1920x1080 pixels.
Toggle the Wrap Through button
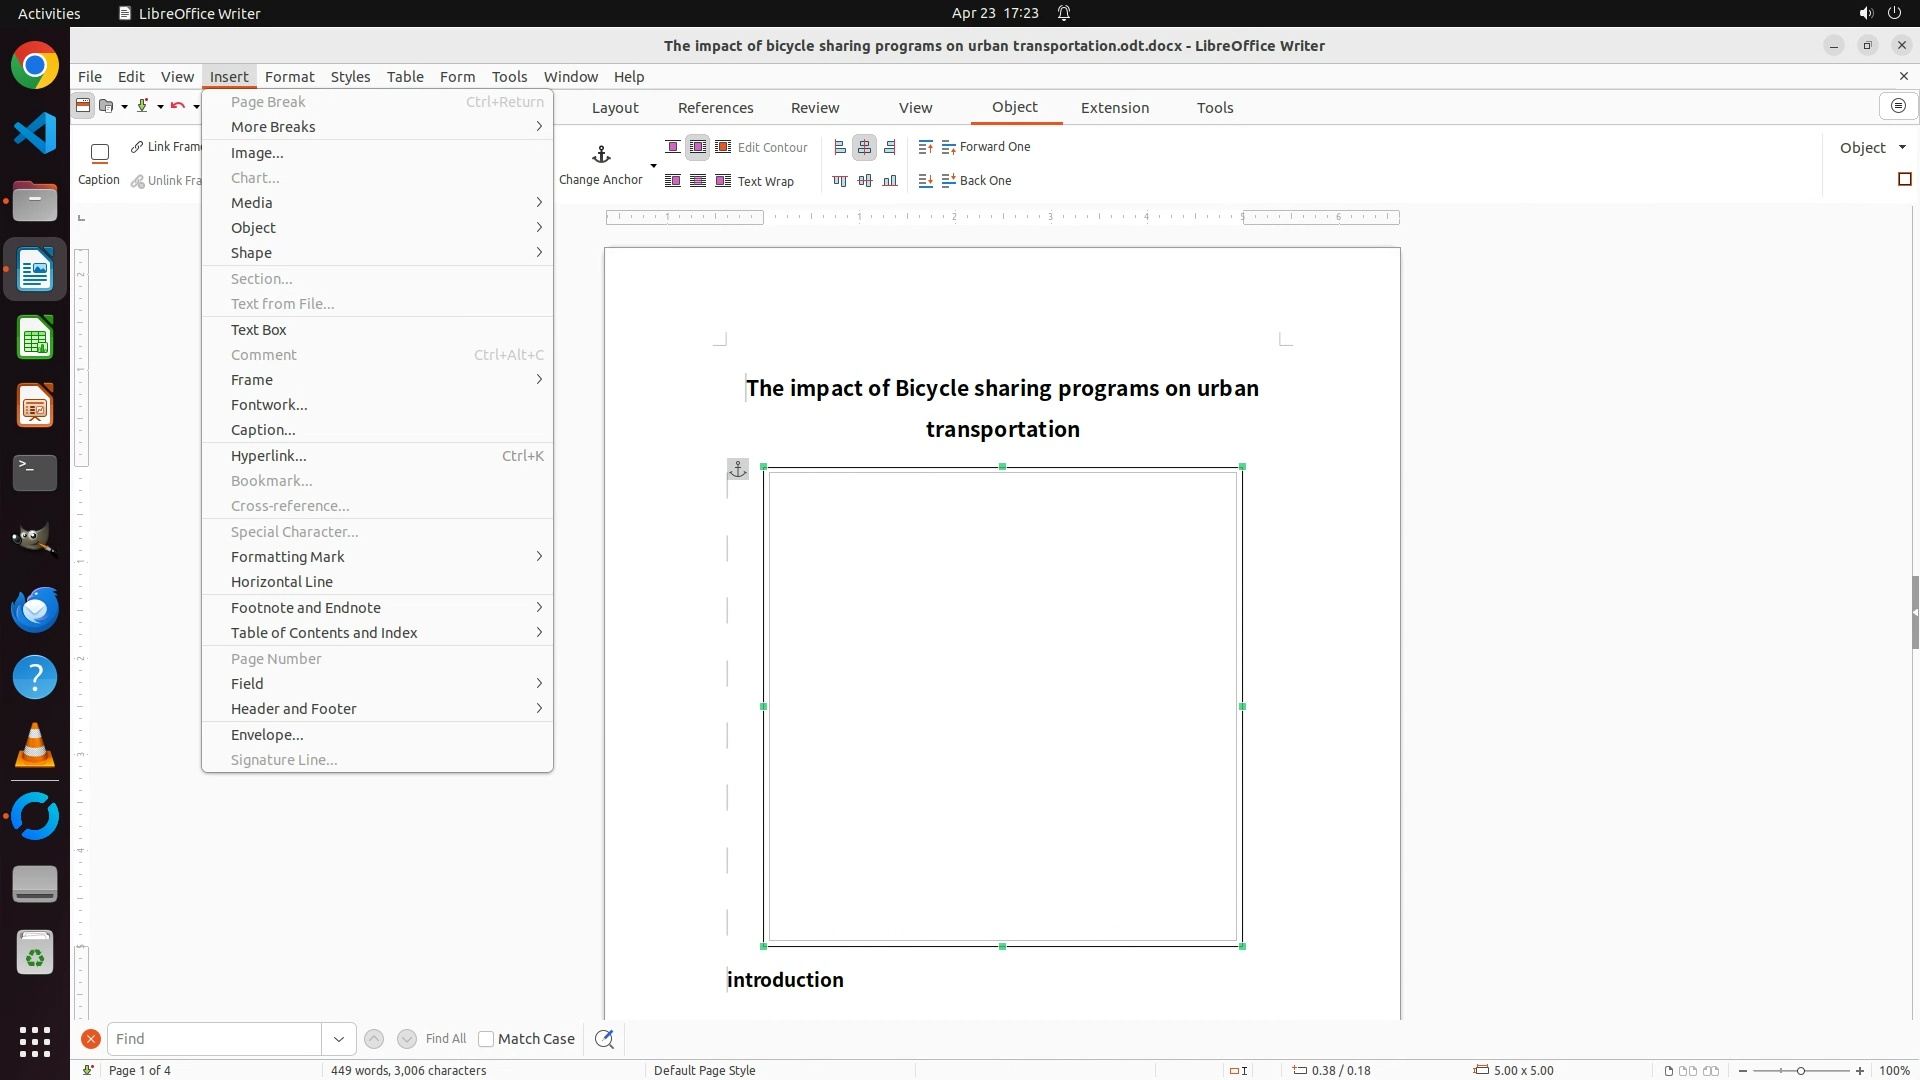[698, 181]
